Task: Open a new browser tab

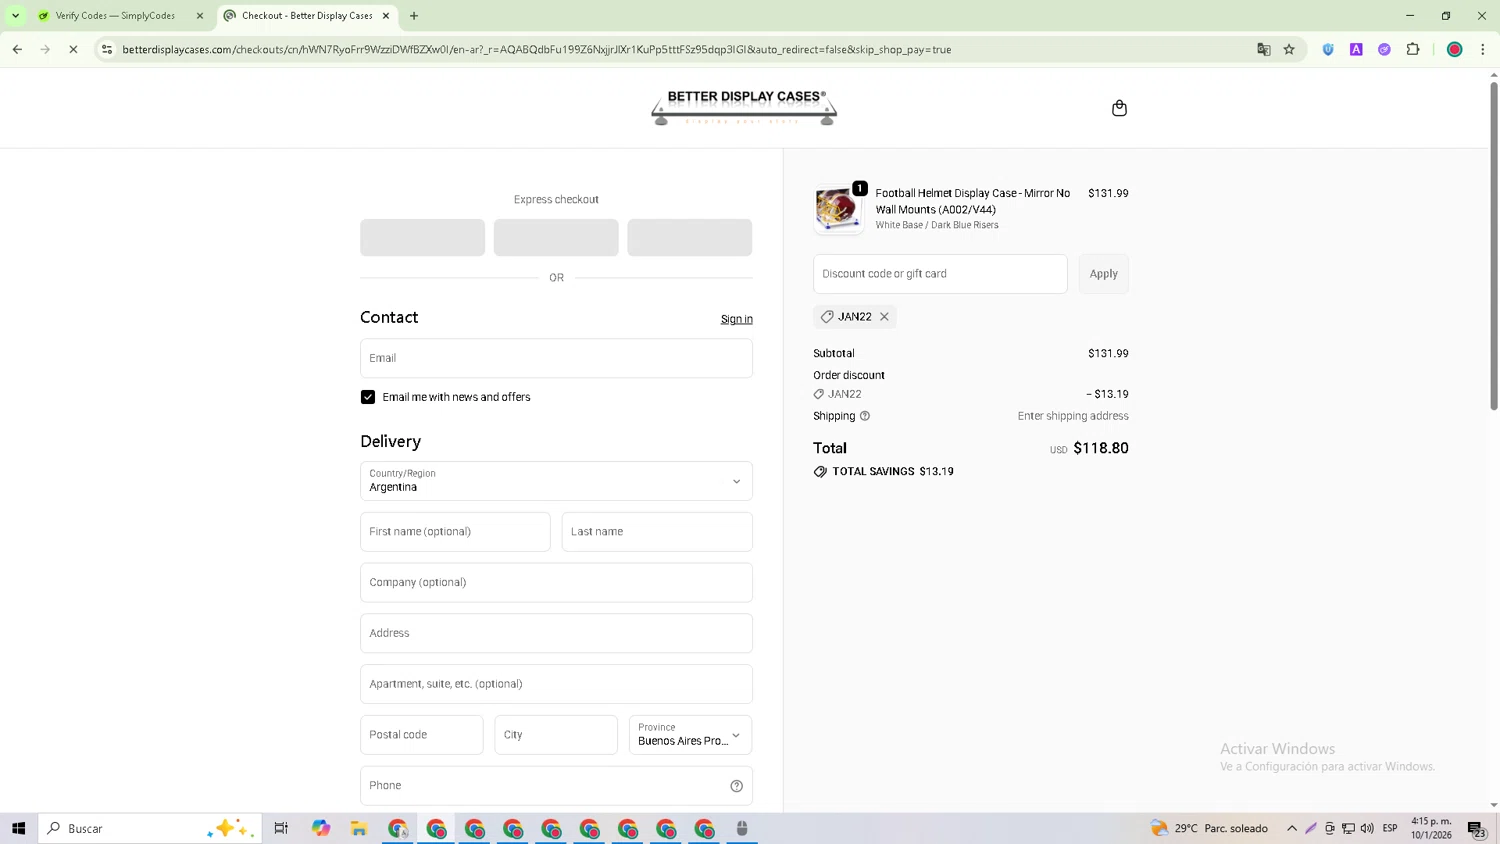Action: [414, 16]
